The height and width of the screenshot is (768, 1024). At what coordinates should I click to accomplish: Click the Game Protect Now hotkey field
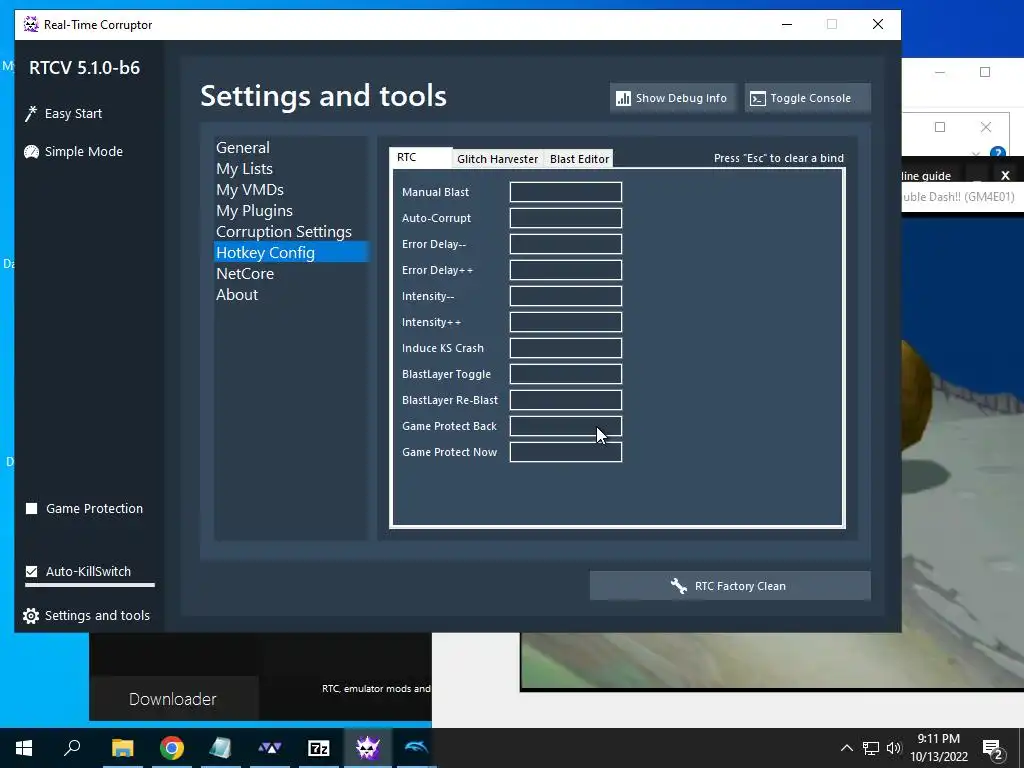tap(566, 452)
